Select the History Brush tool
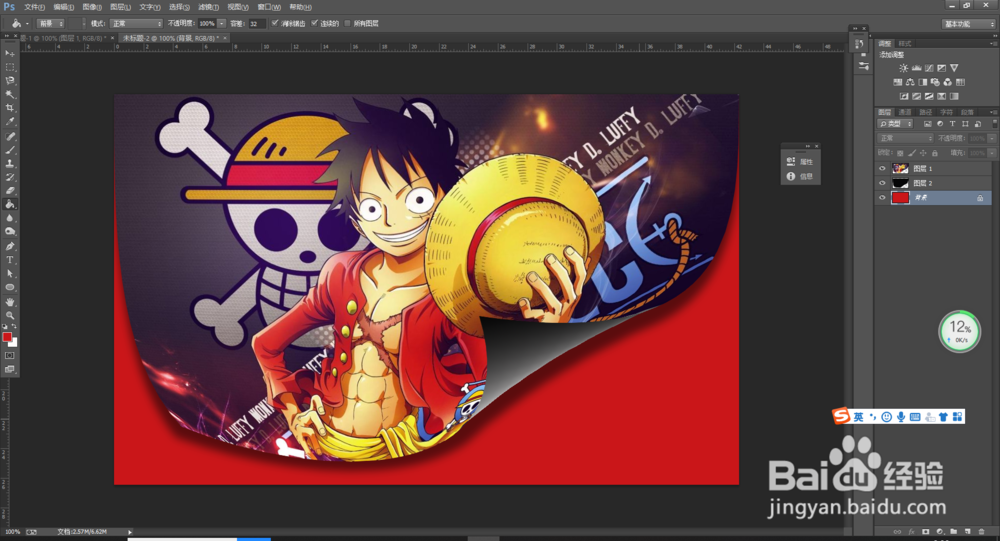This screenshot has height=541, width=1000. (x=10, y=177)
